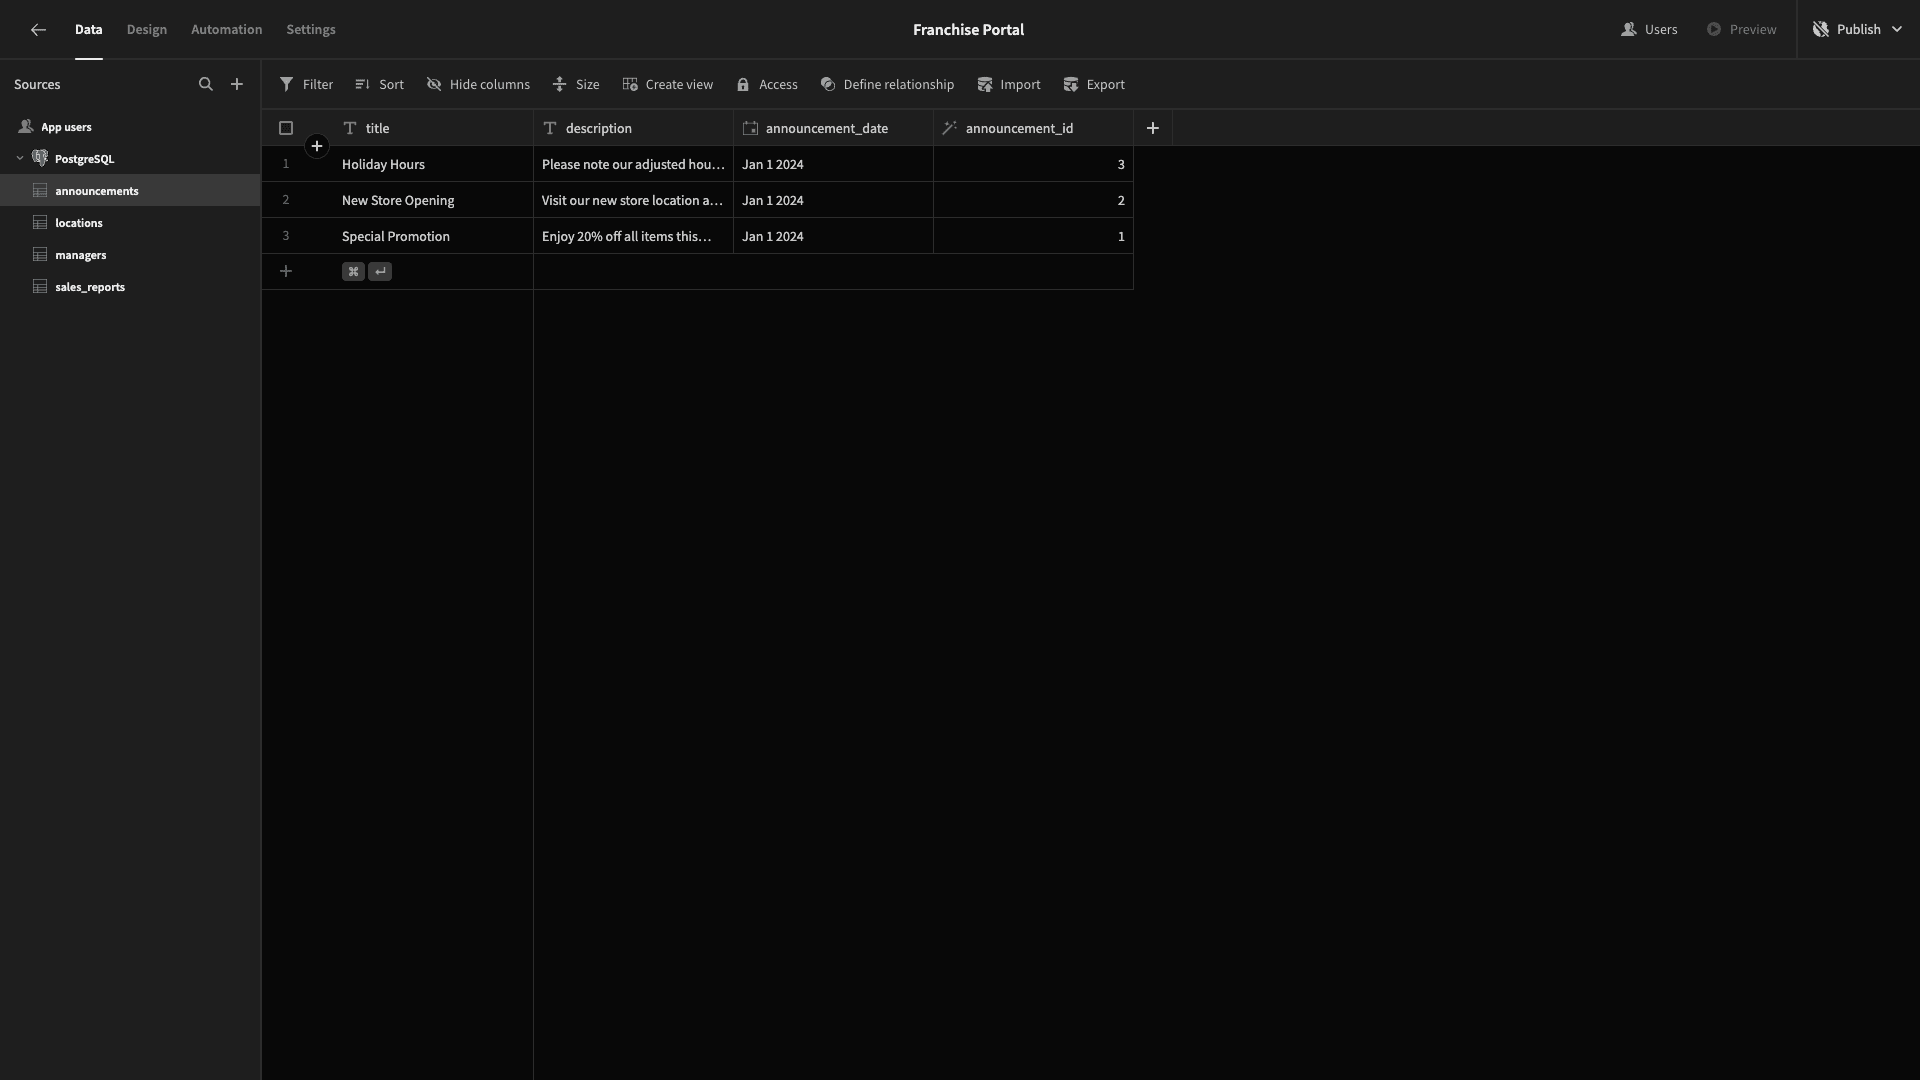1920x1080 pixels.
Task: Click the description column header
Action: 634,128
